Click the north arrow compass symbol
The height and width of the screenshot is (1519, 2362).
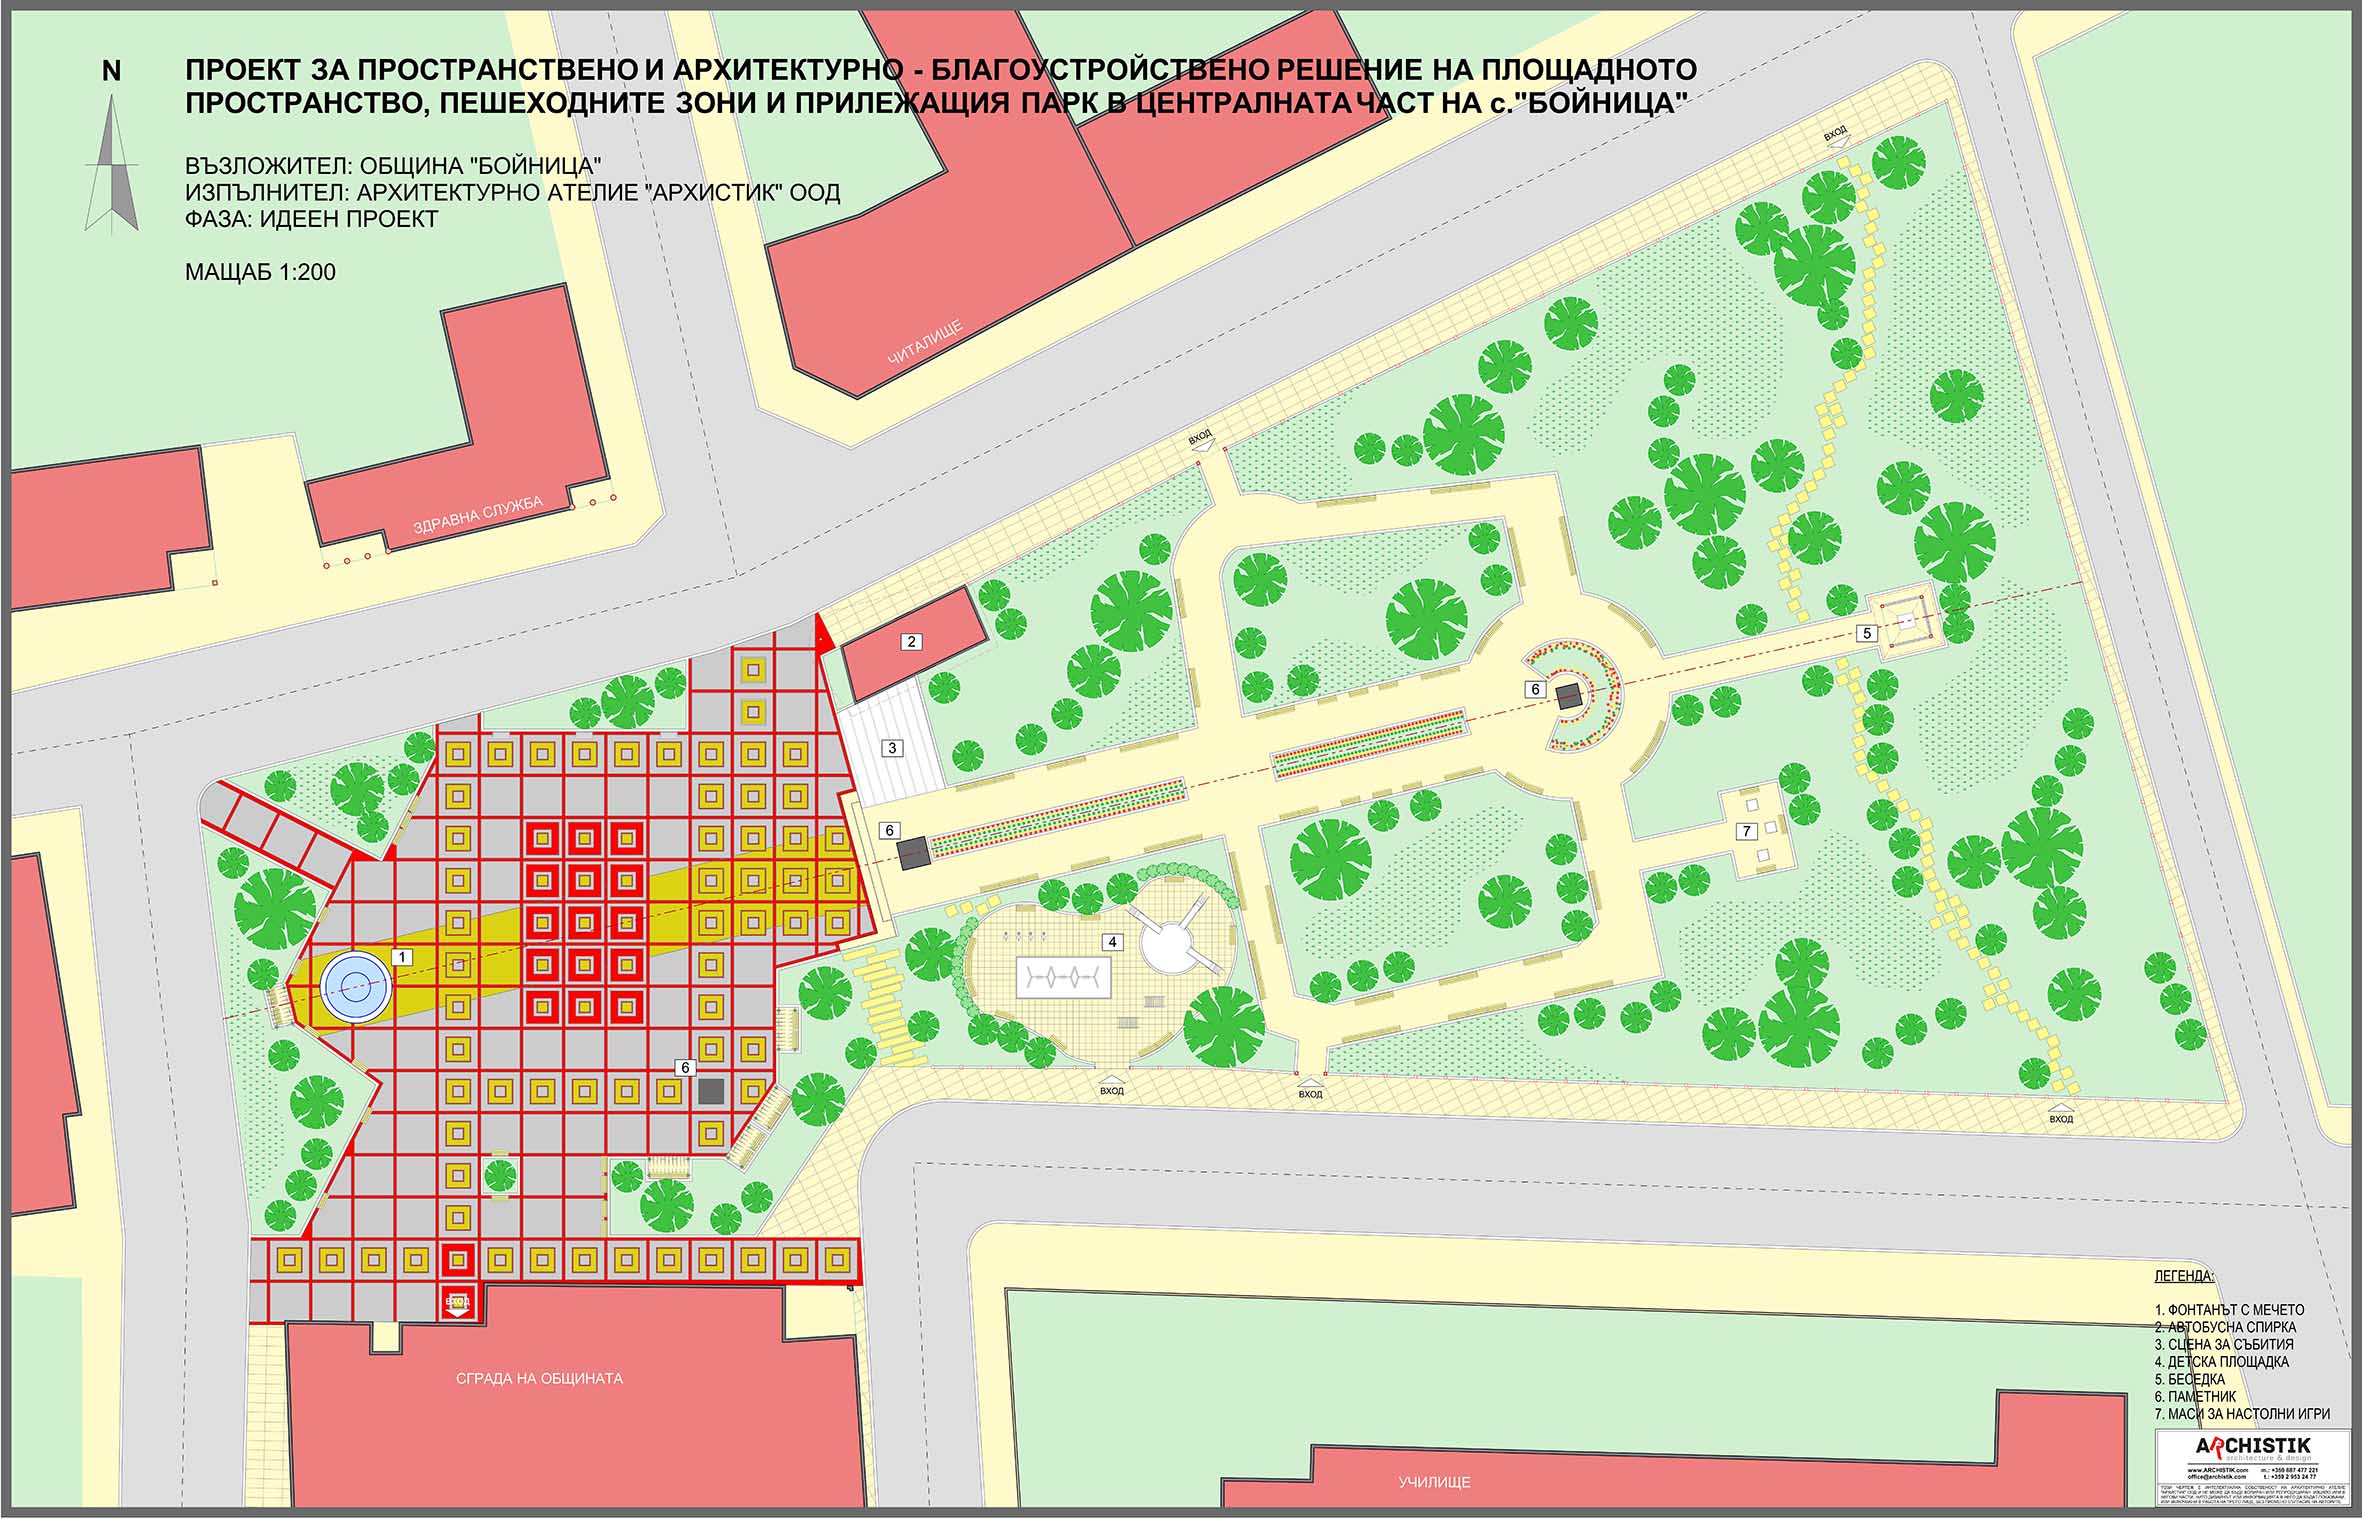(112, 162)
